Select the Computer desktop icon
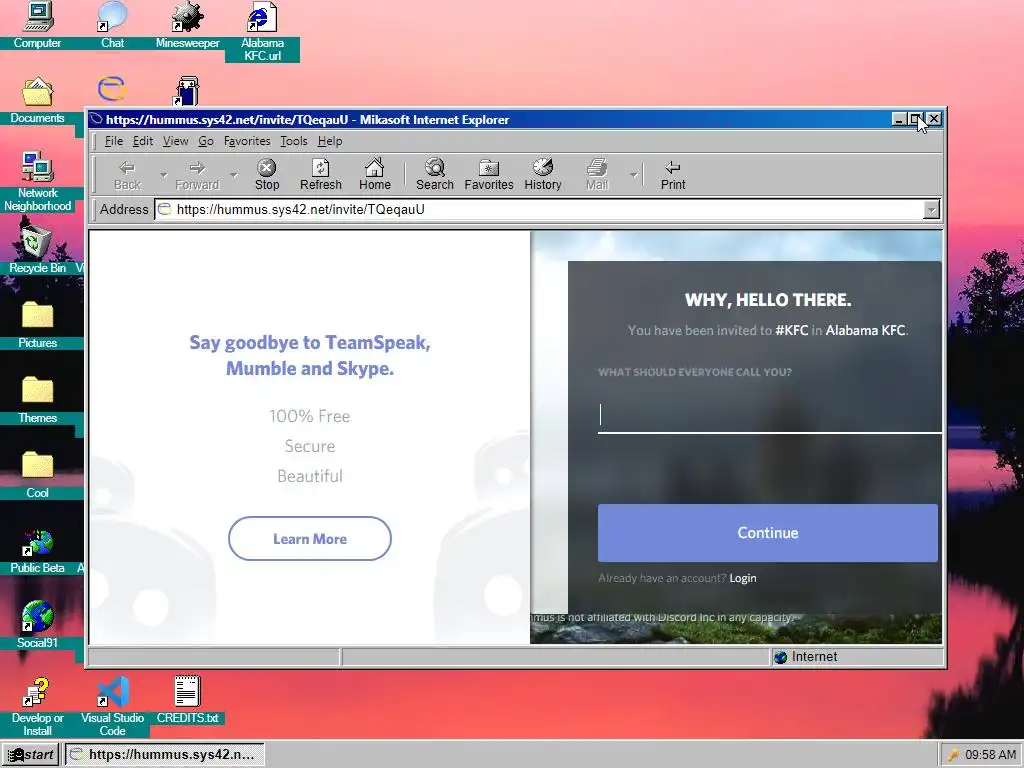The width and height of the screenshot is (1024, 768). pos(37,25)
